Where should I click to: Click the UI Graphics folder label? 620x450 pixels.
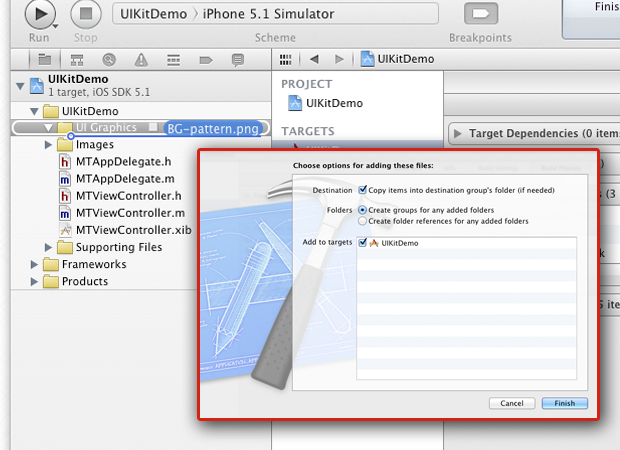[x=106, y=128]
